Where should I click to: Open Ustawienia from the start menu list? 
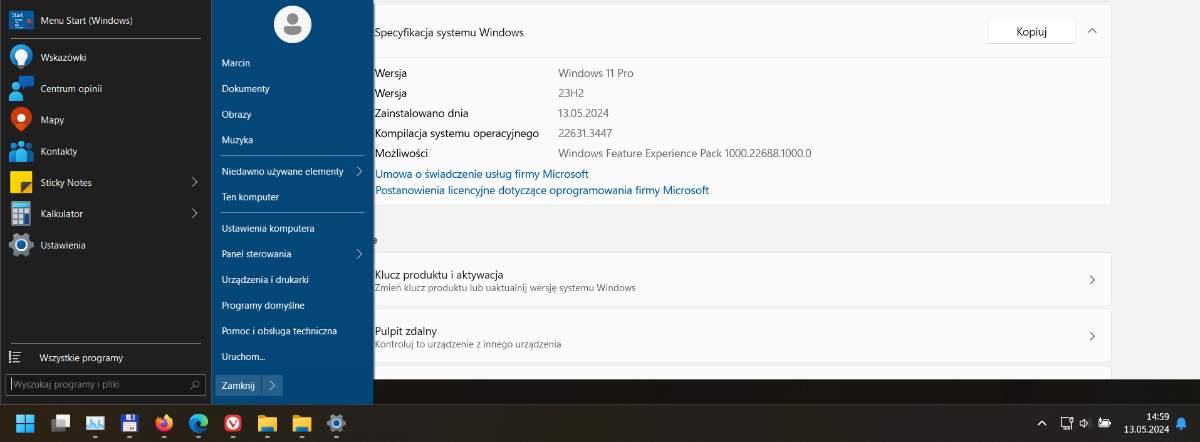click(105, 245)
